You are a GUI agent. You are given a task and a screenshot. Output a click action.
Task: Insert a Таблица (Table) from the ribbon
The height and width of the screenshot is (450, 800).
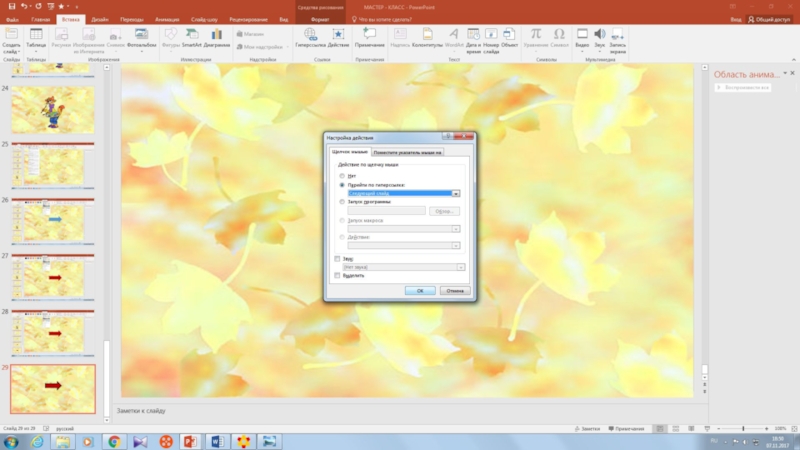(36, 38)
